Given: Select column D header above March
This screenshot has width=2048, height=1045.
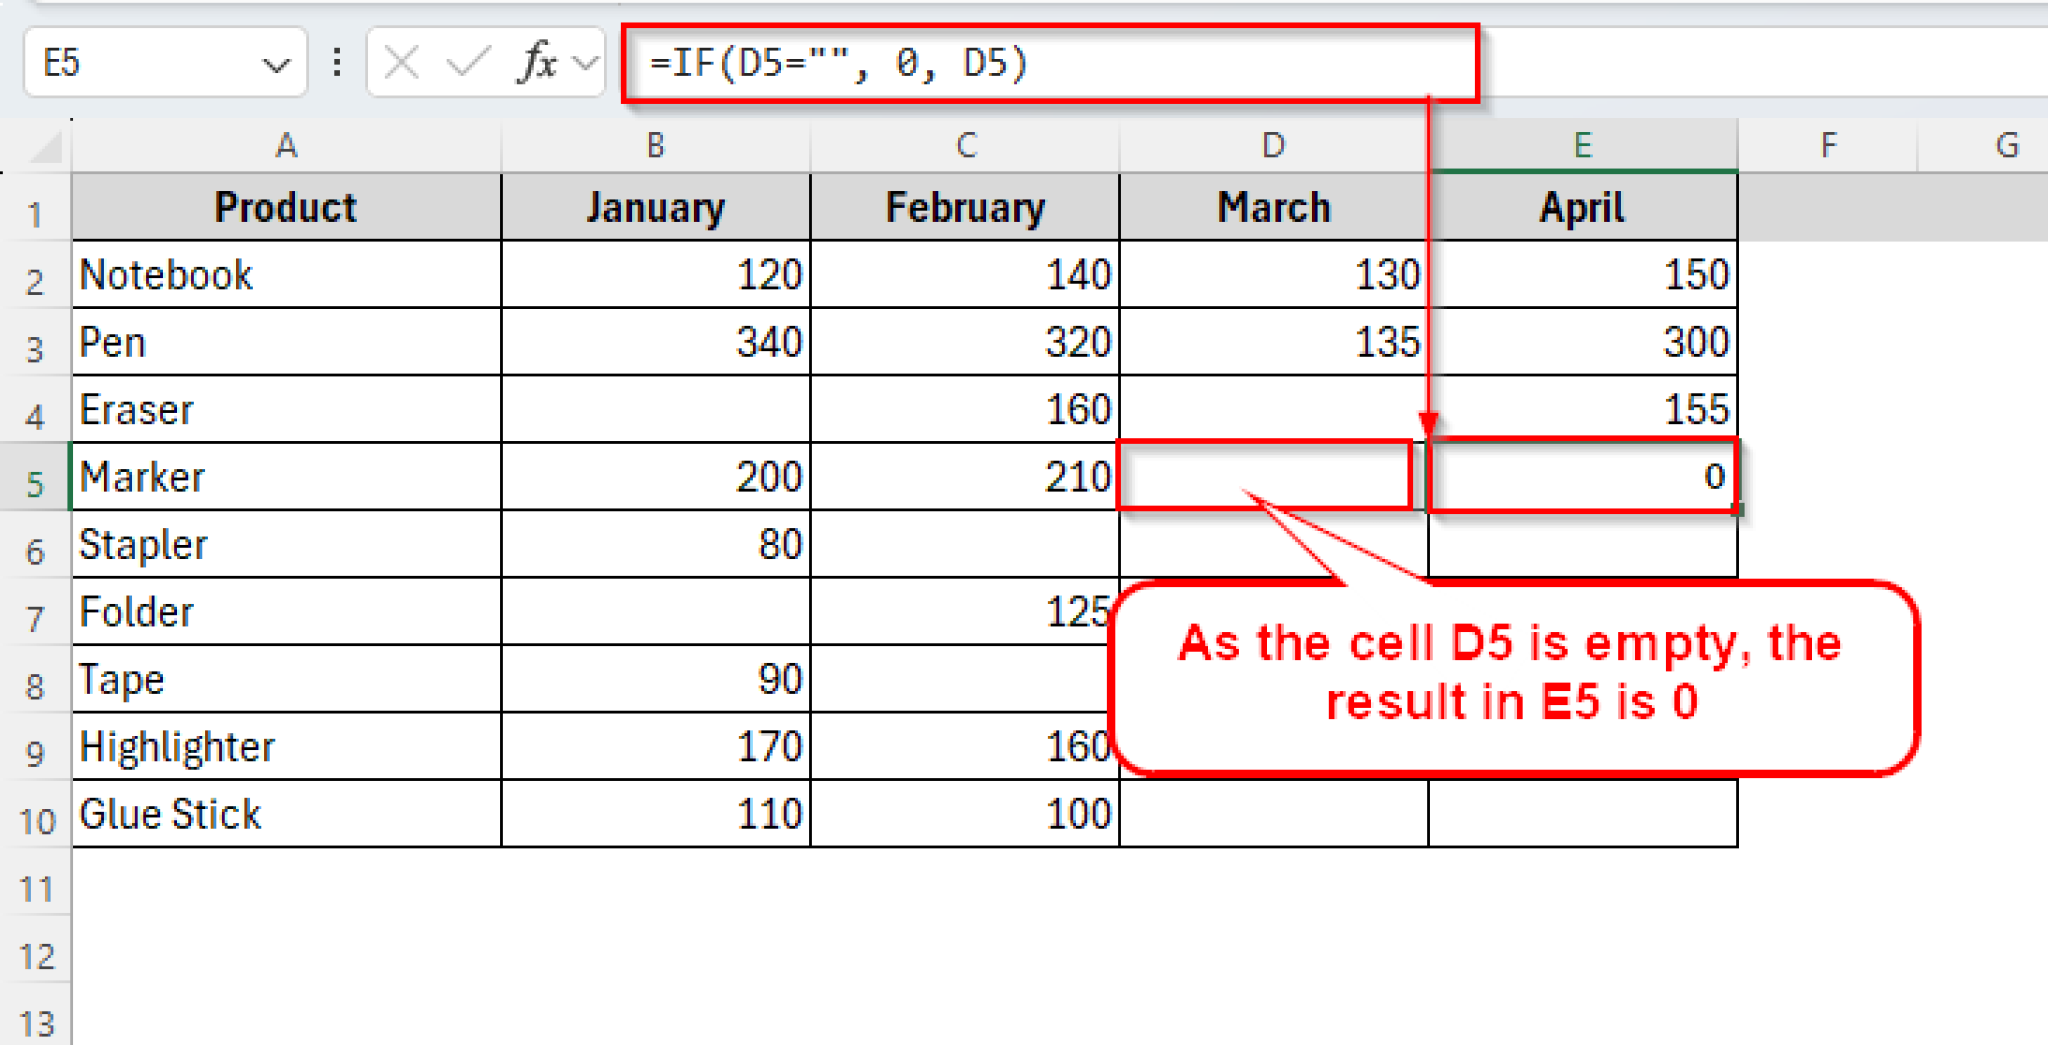Looking at the screenshot, I should [1273, 145].
